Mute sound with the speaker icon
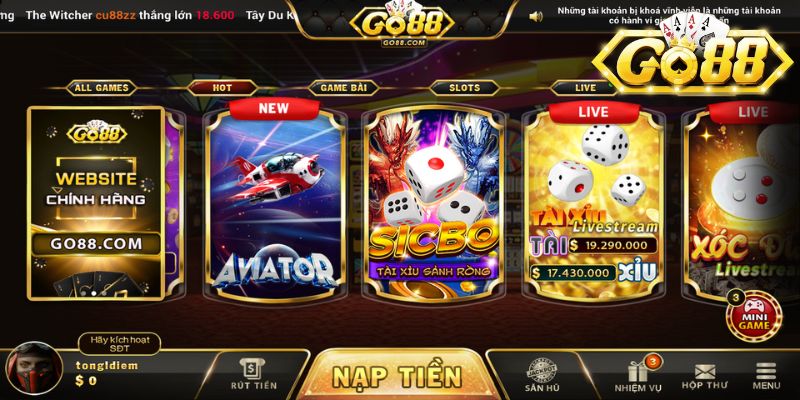The width and height of the screenshot is (800, 400). tap(536, 17)
